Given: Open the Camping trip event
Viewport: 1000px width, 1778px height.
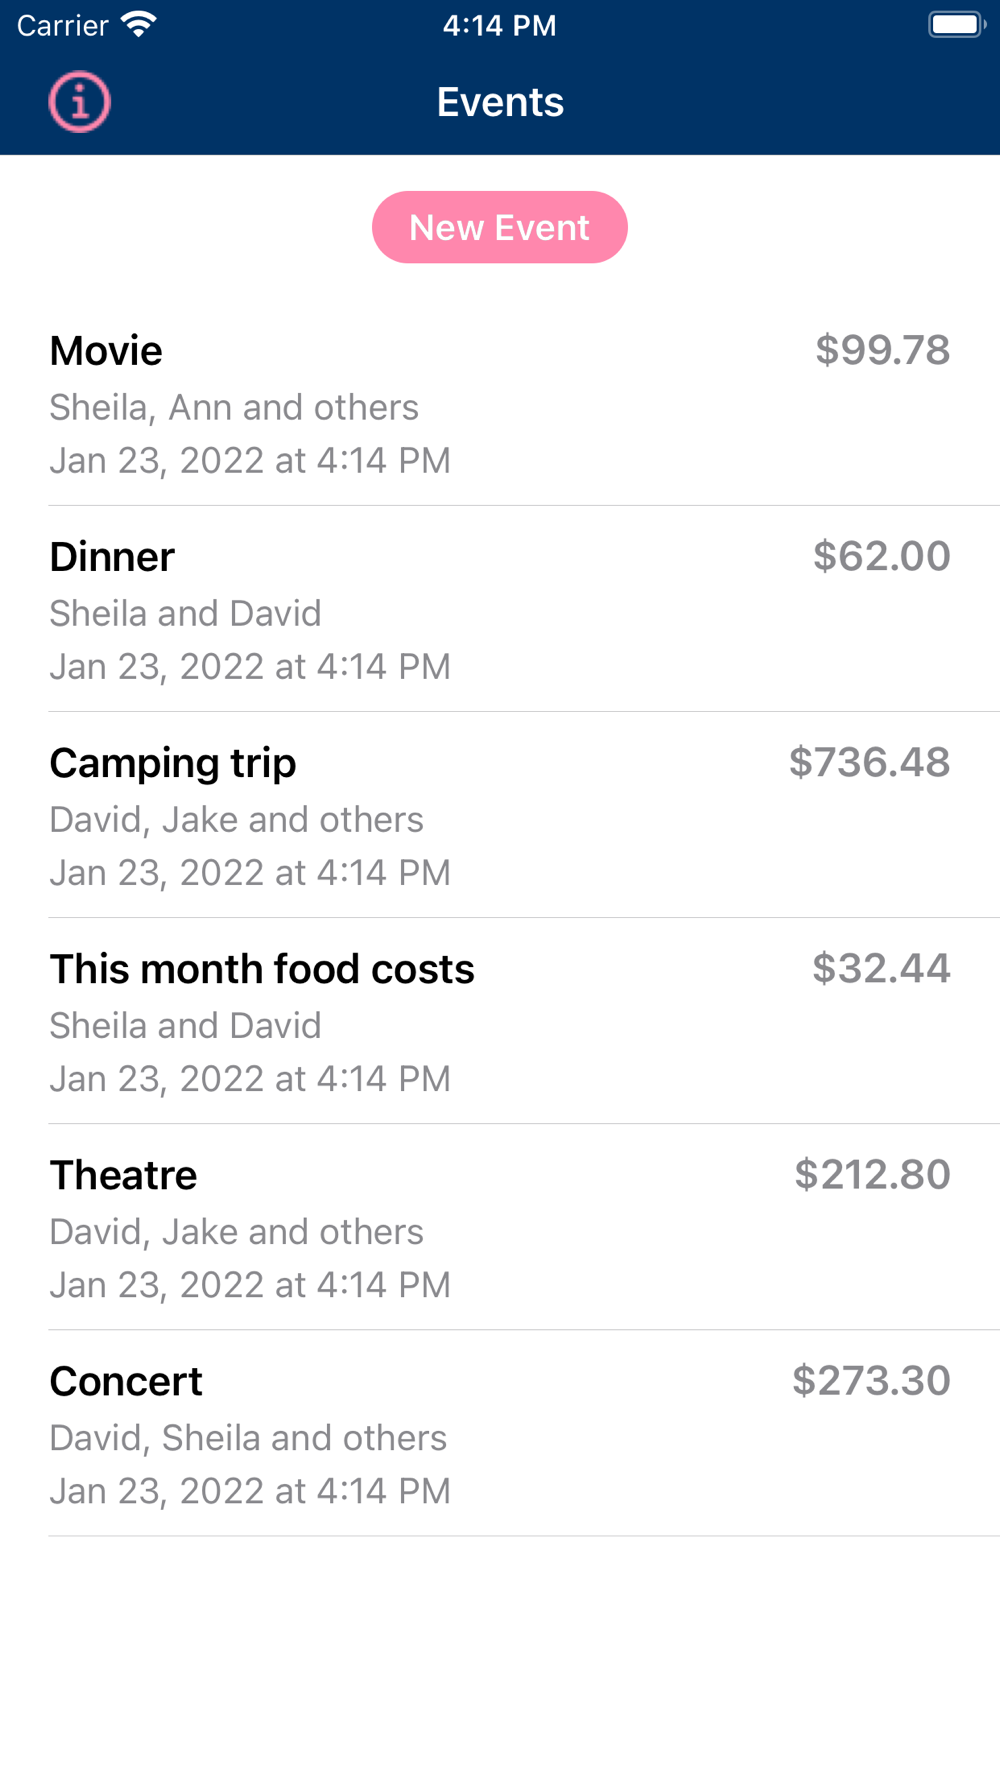Looking at the screenshot, I should coord(173,763).
